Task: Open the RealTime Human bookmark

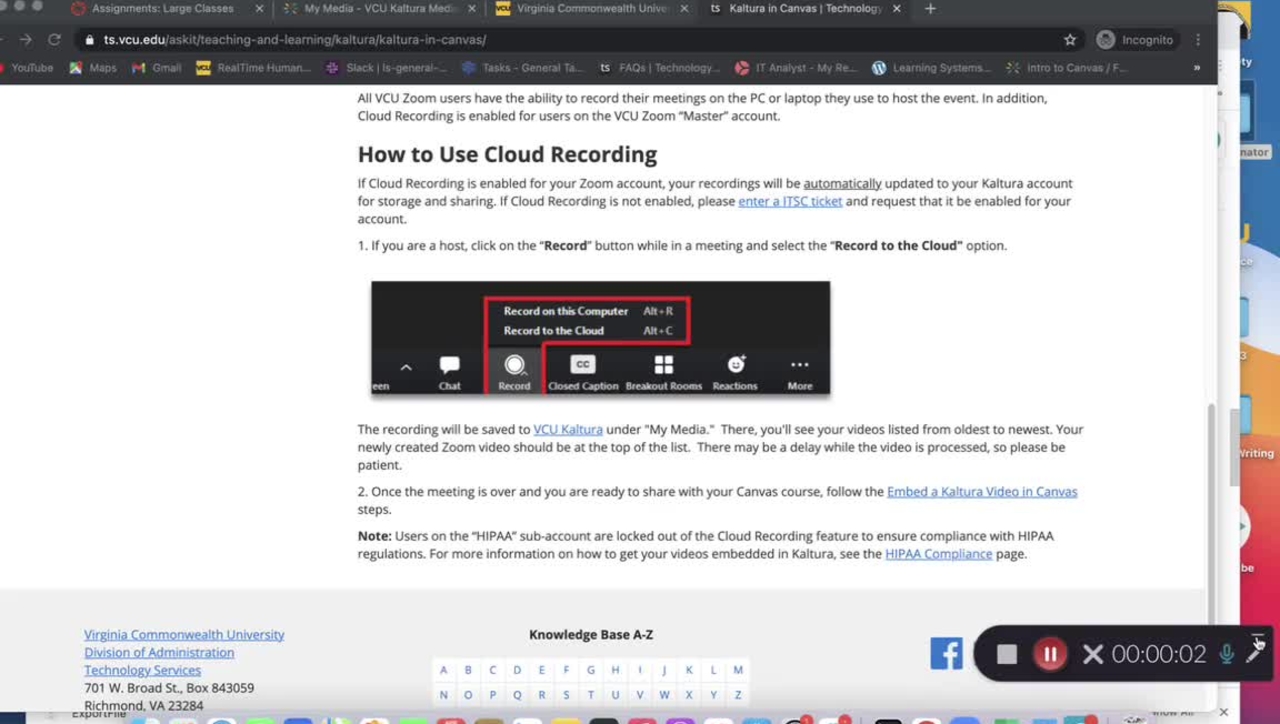Action: pos(254,68)
